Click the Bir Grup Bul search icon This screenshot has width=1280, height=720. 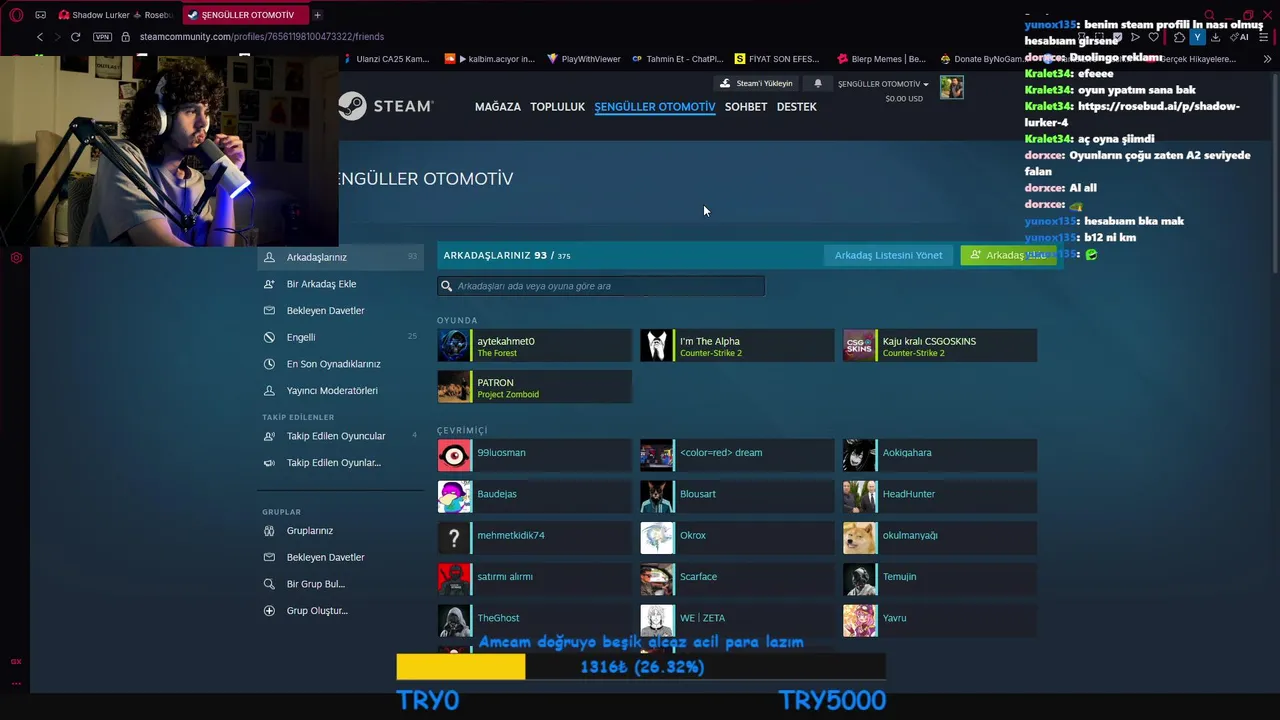pos(269,584)
